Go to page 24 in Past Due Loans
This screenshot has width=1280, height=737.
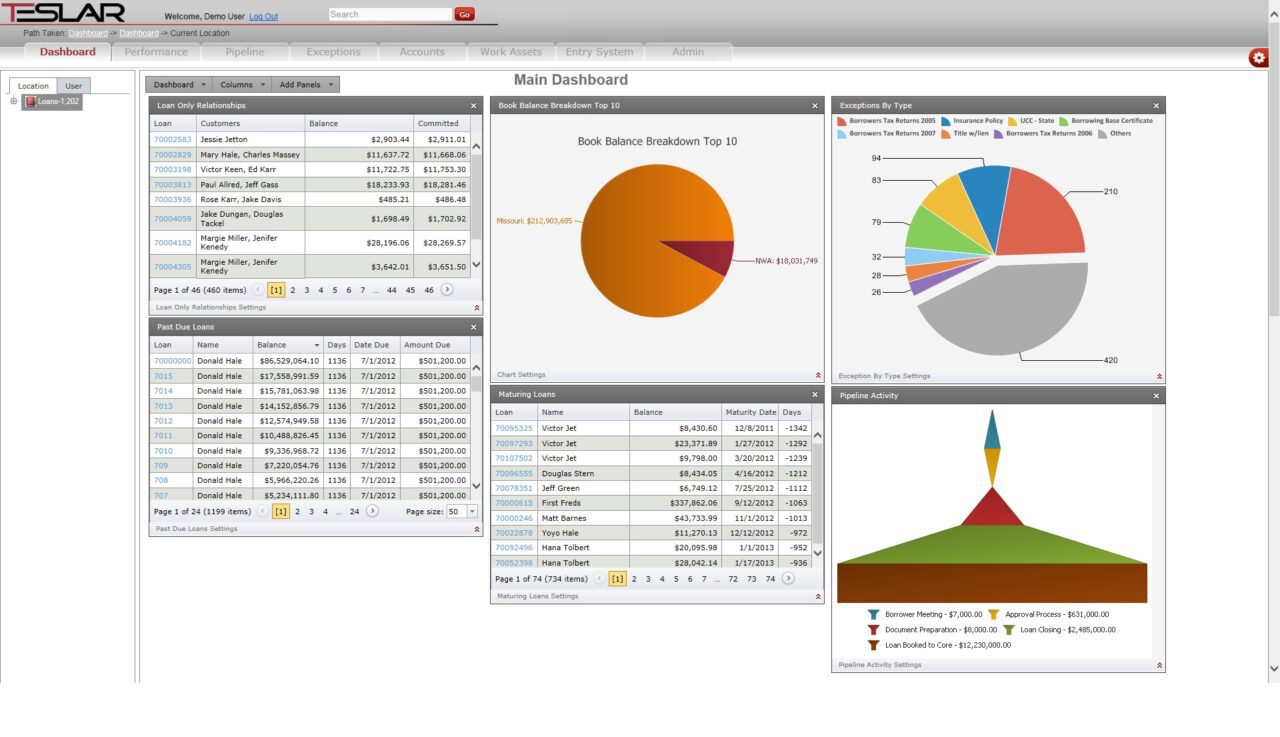[x=354, y=511]
